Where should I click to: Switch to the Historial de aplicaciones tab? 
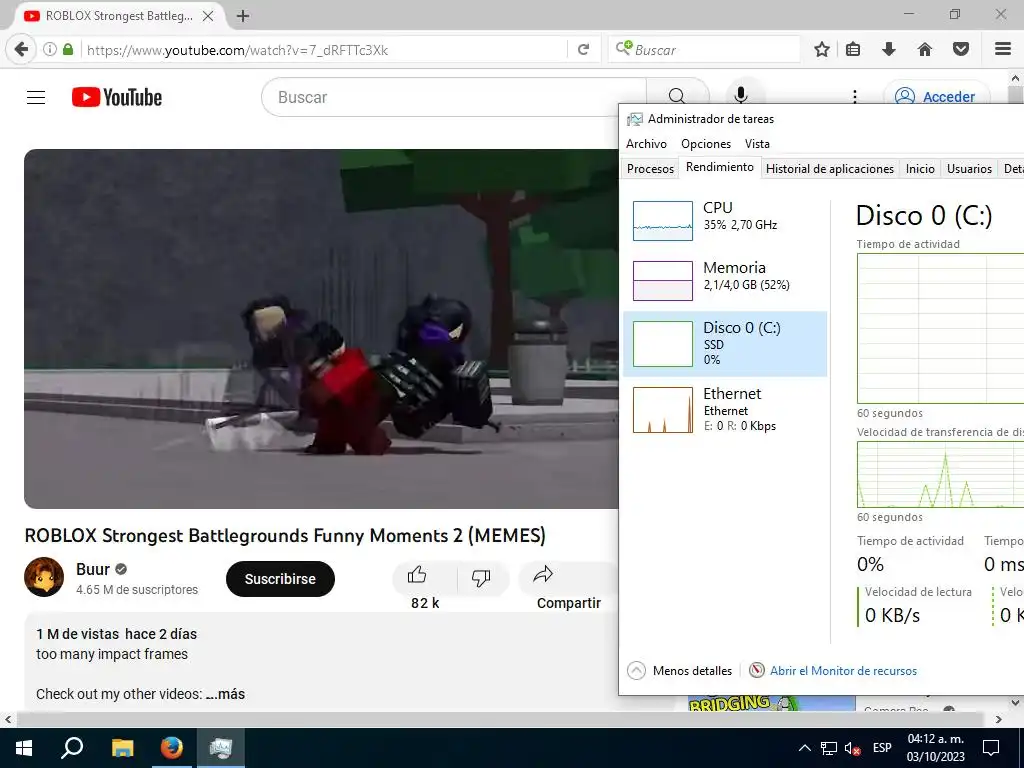[829, 168]
